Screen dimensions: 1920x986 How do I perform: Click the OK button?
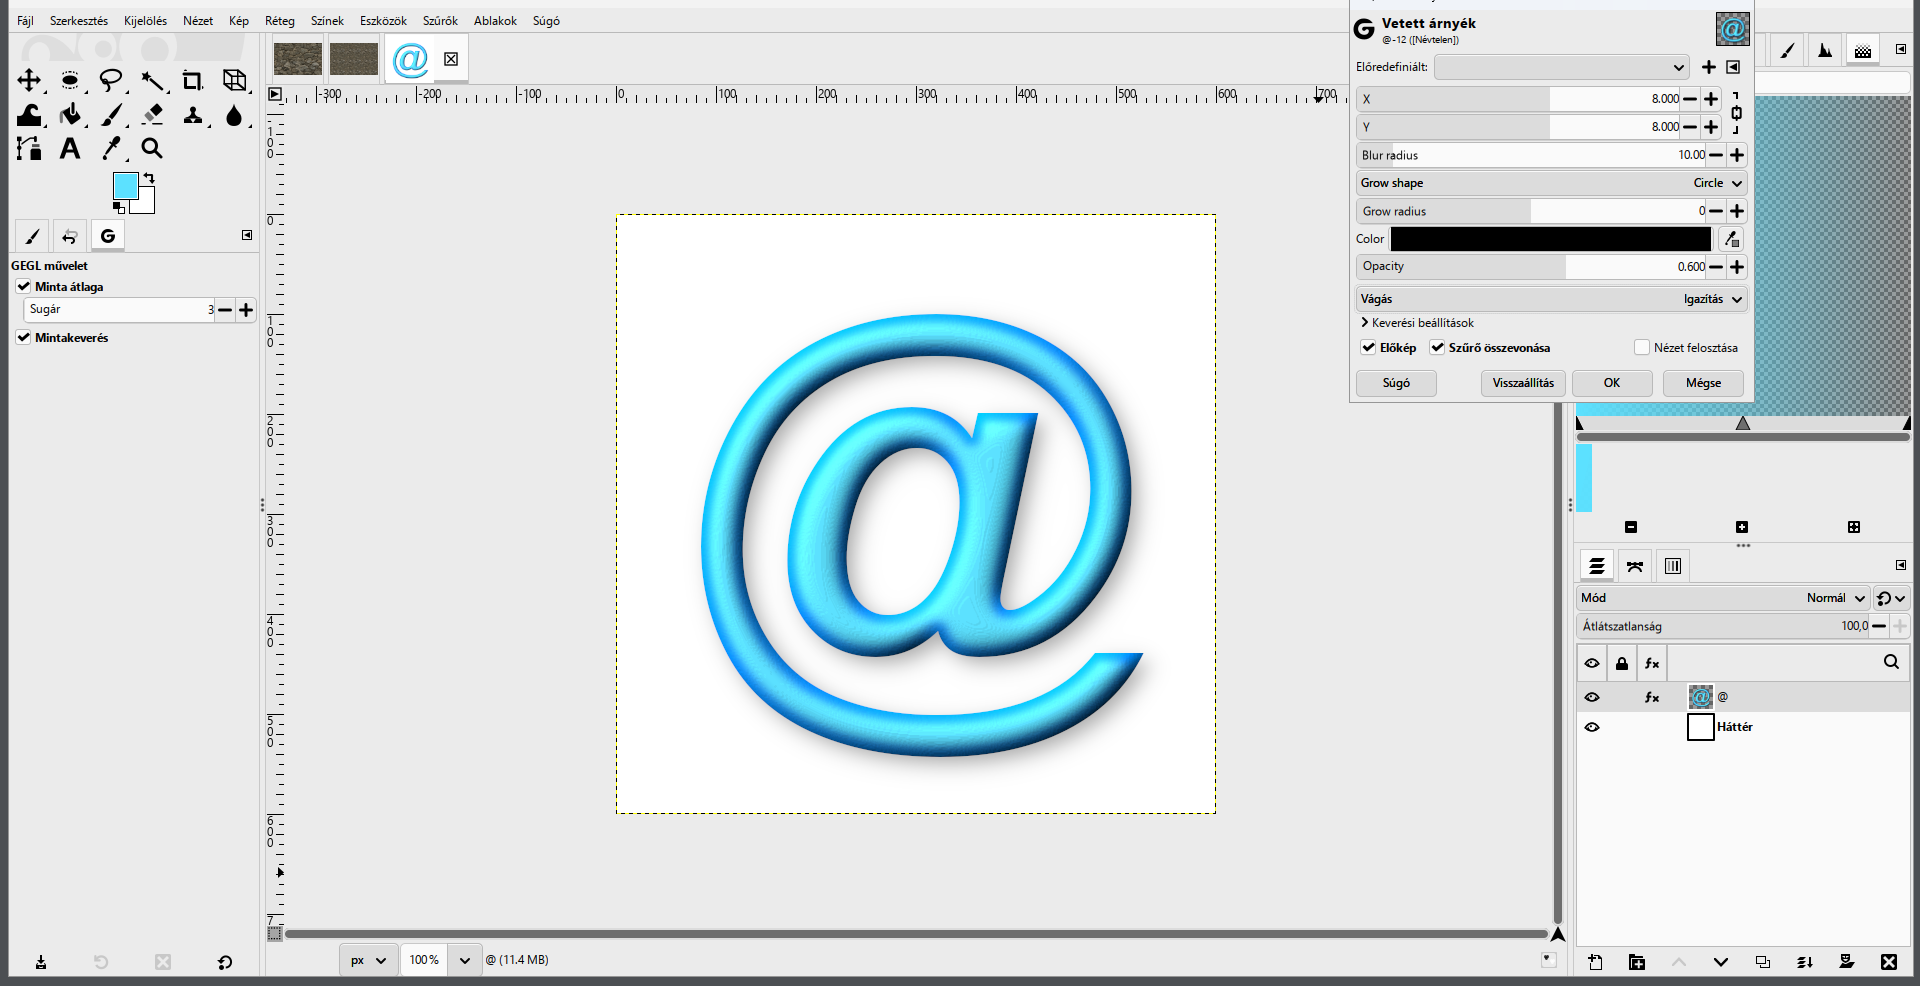pos(1612,383)
